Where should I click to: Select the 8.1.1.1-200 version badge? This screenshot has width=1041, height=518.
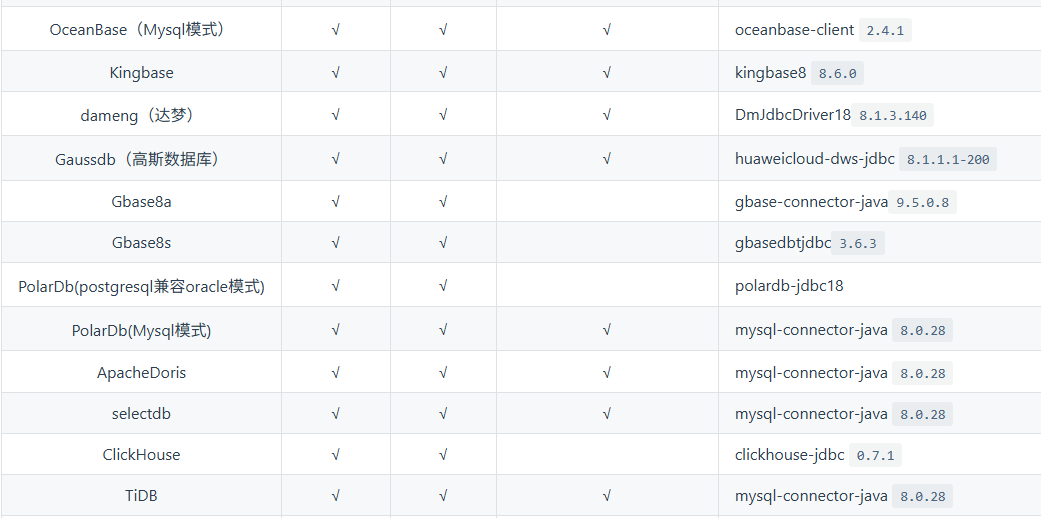point(948,159)
